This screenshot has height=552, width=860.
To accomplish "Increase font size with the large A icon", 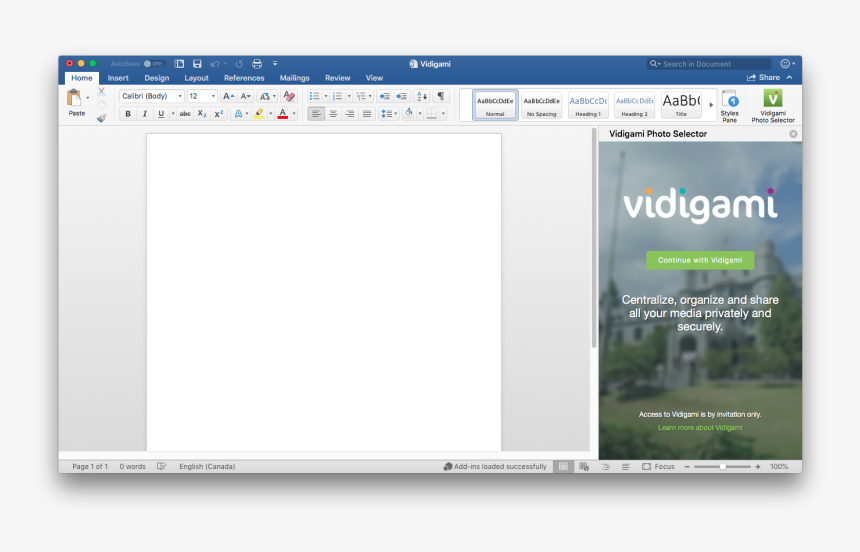I will [x=228, y=96].
